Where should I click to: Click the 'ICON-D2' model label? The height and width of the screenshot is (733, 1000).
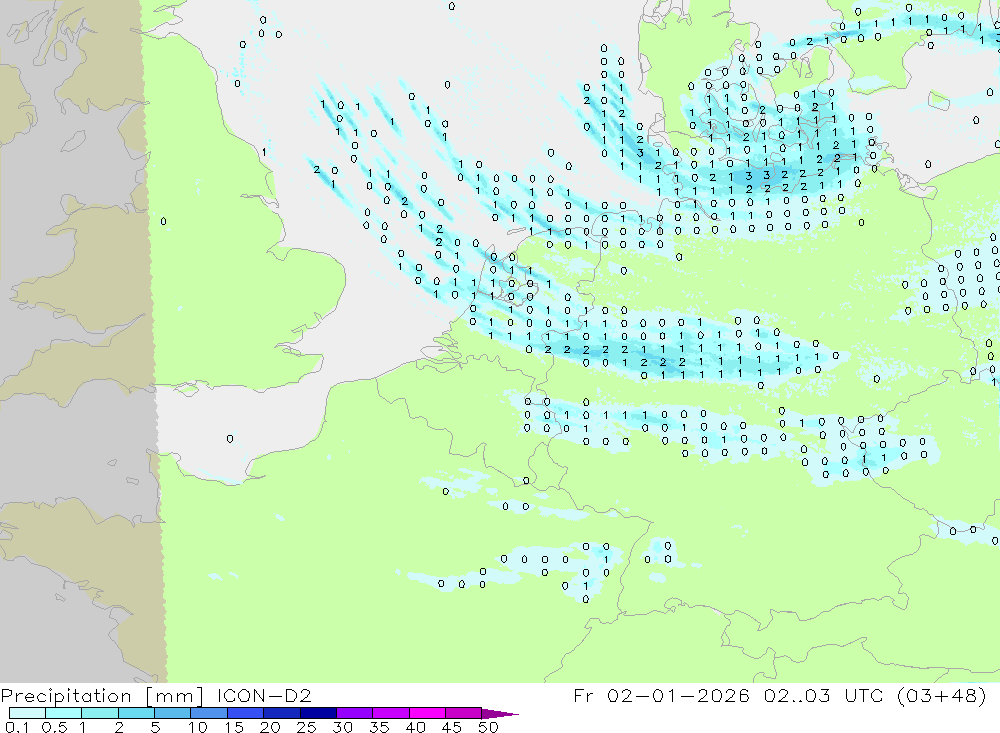(264, 695)
